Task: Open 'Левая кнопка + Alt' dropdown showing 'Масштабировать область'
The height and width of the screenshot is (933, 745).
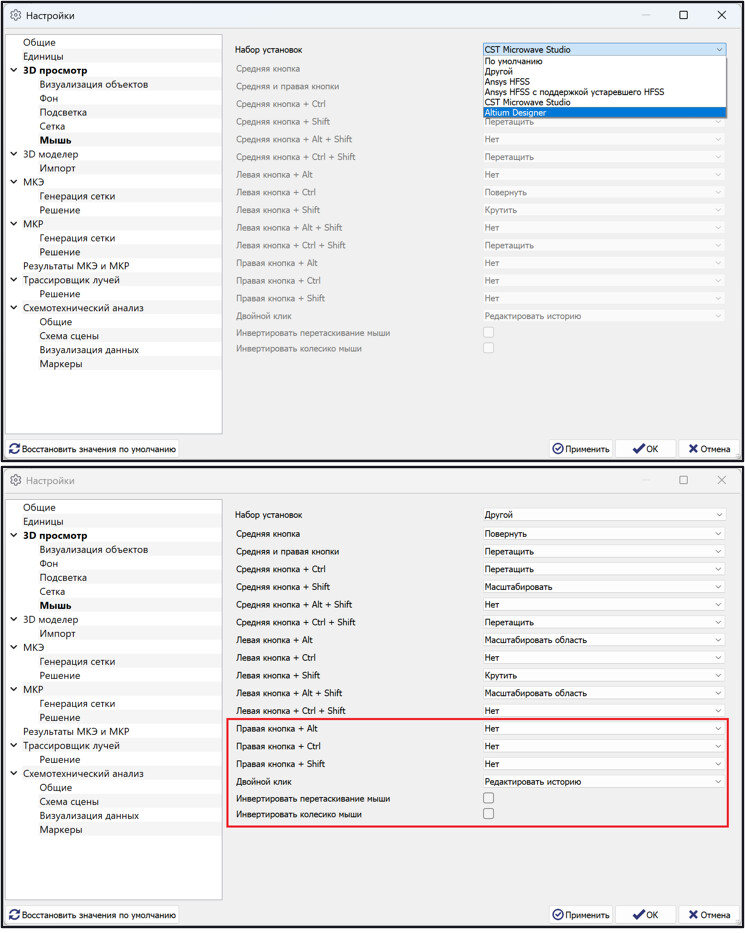Action: tap(604, 640)
